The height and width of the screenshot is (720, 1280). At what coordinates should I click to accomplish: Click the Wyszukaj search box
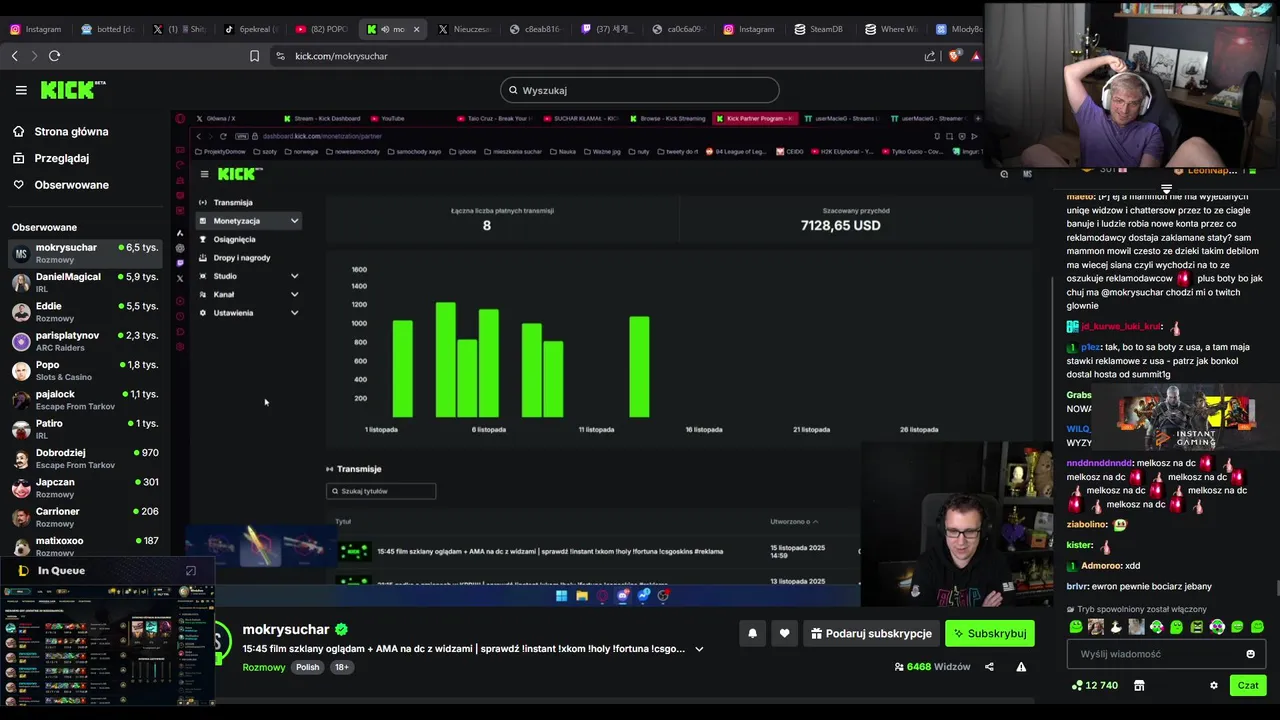pos(640,90)
